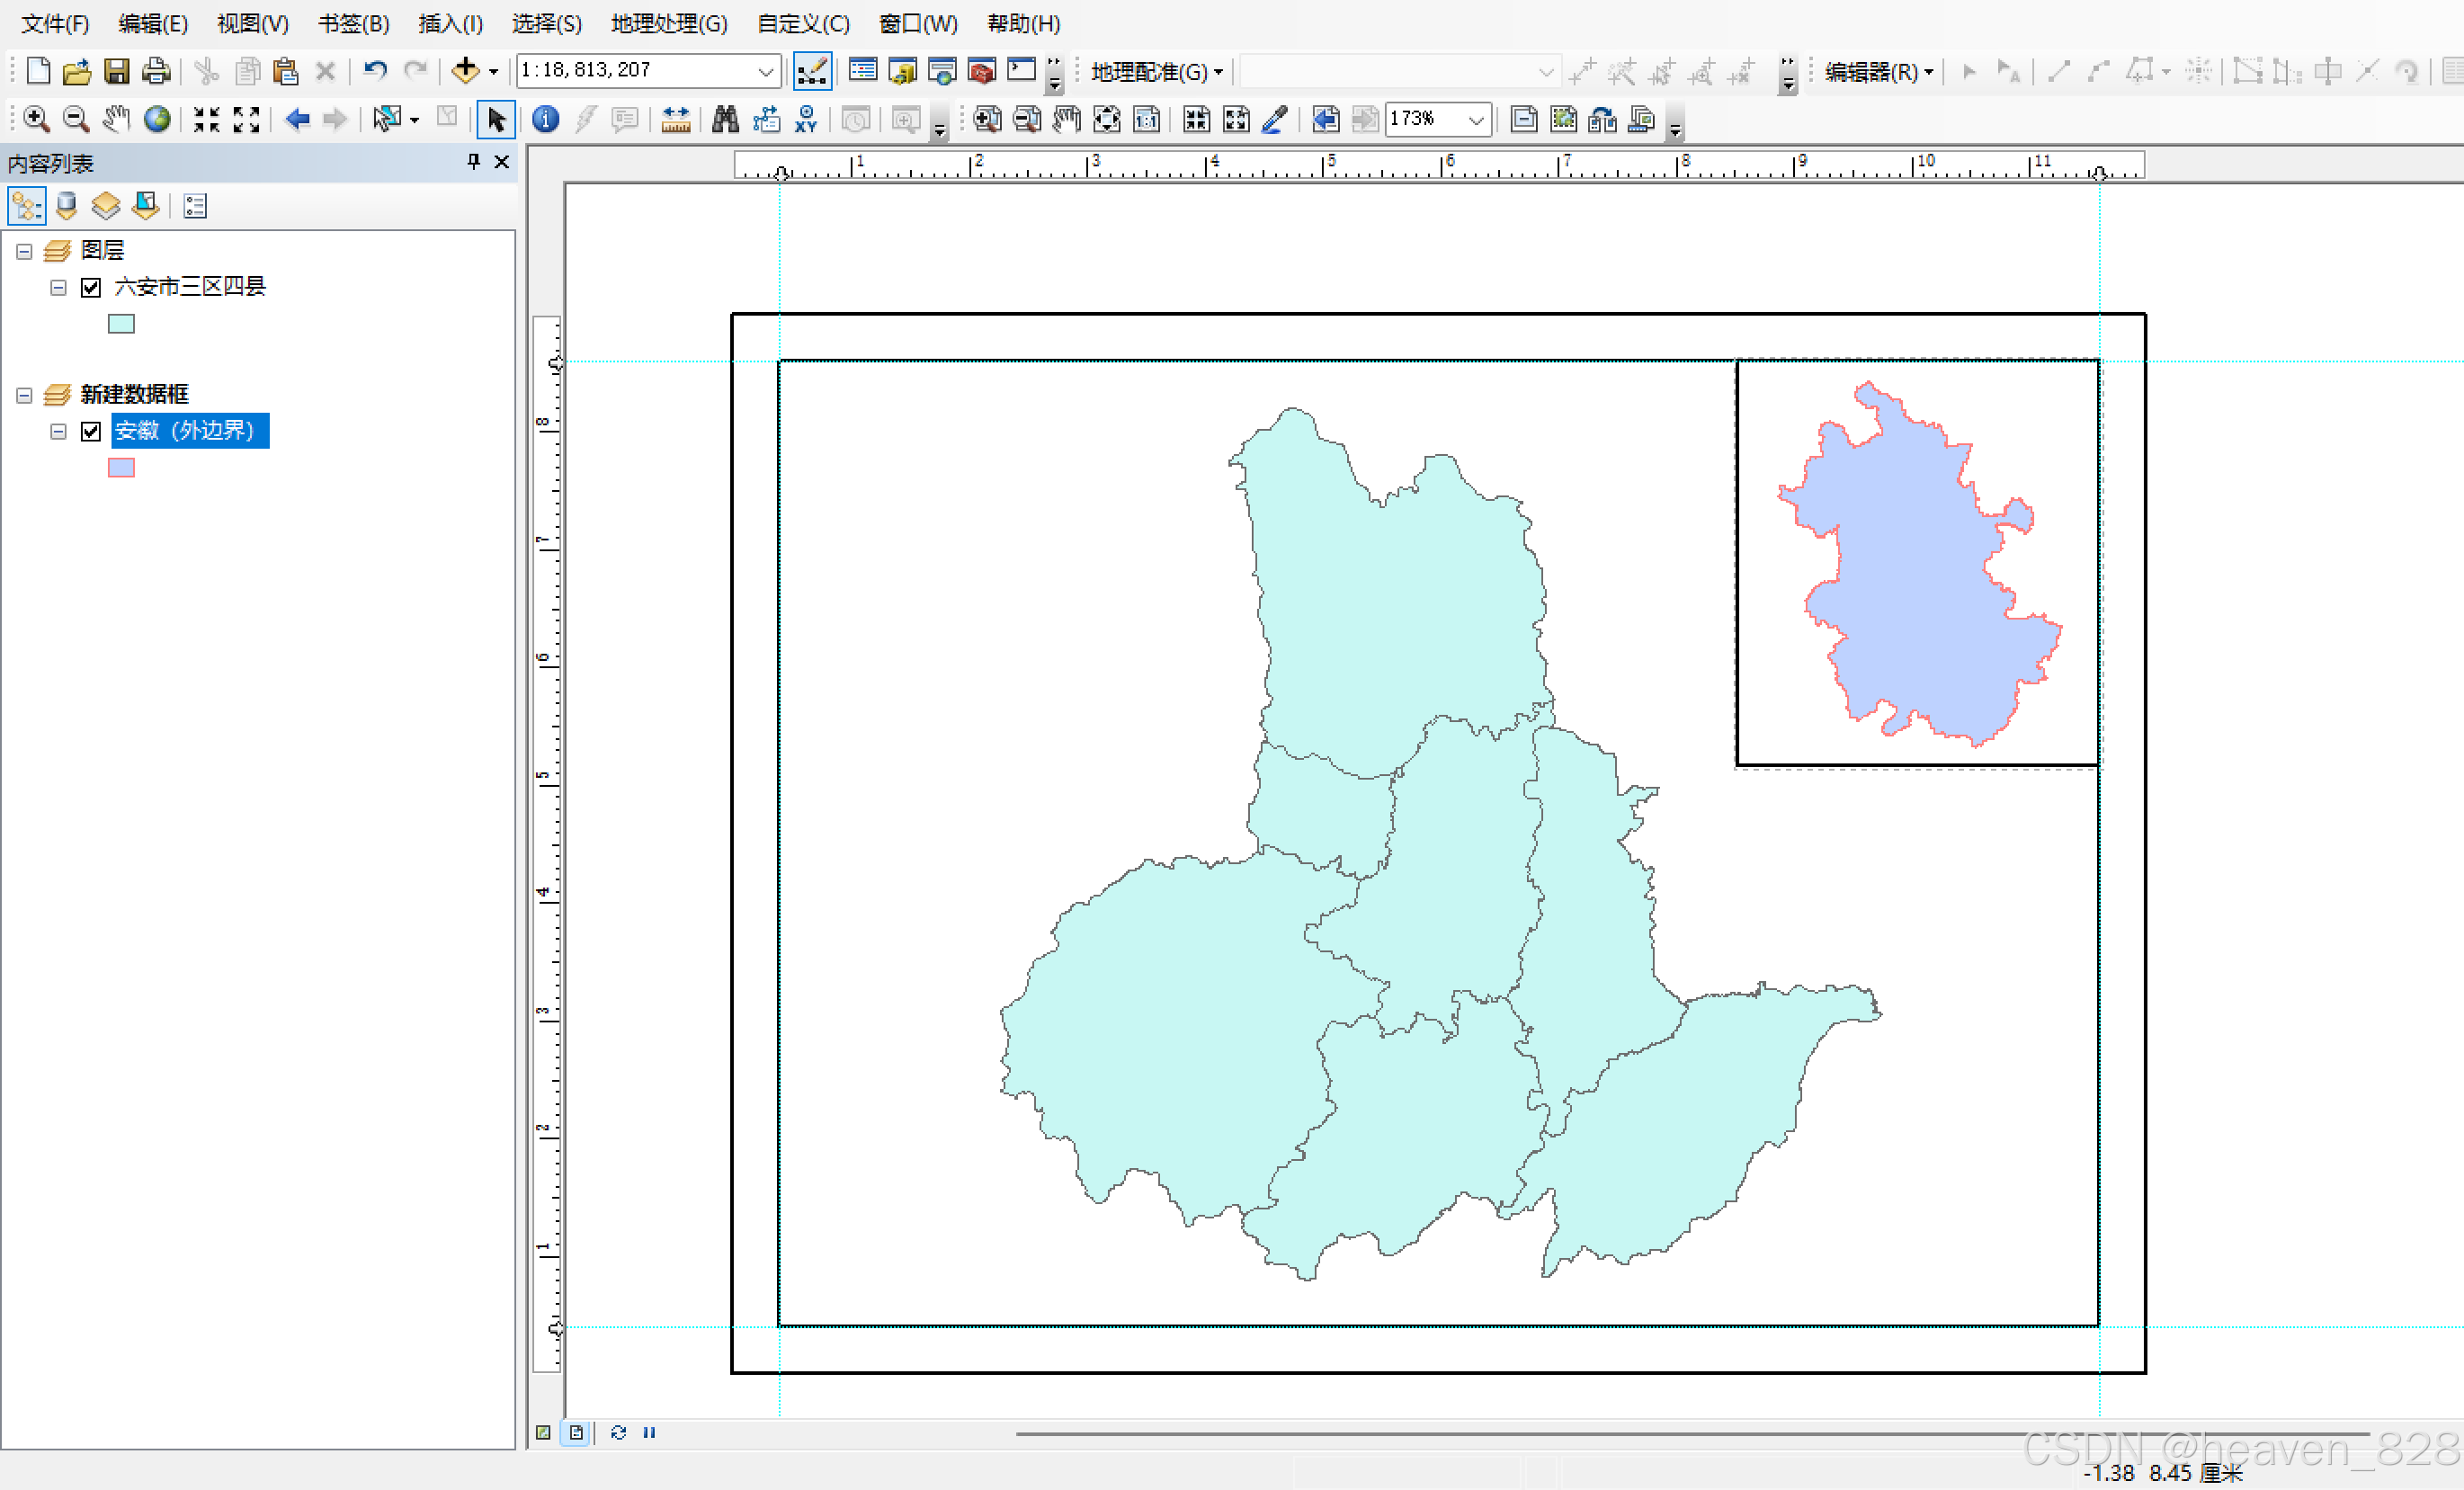Toggle visibility of 安徽（外边界） layer
2464x1490 pixels.
(91, 432)
